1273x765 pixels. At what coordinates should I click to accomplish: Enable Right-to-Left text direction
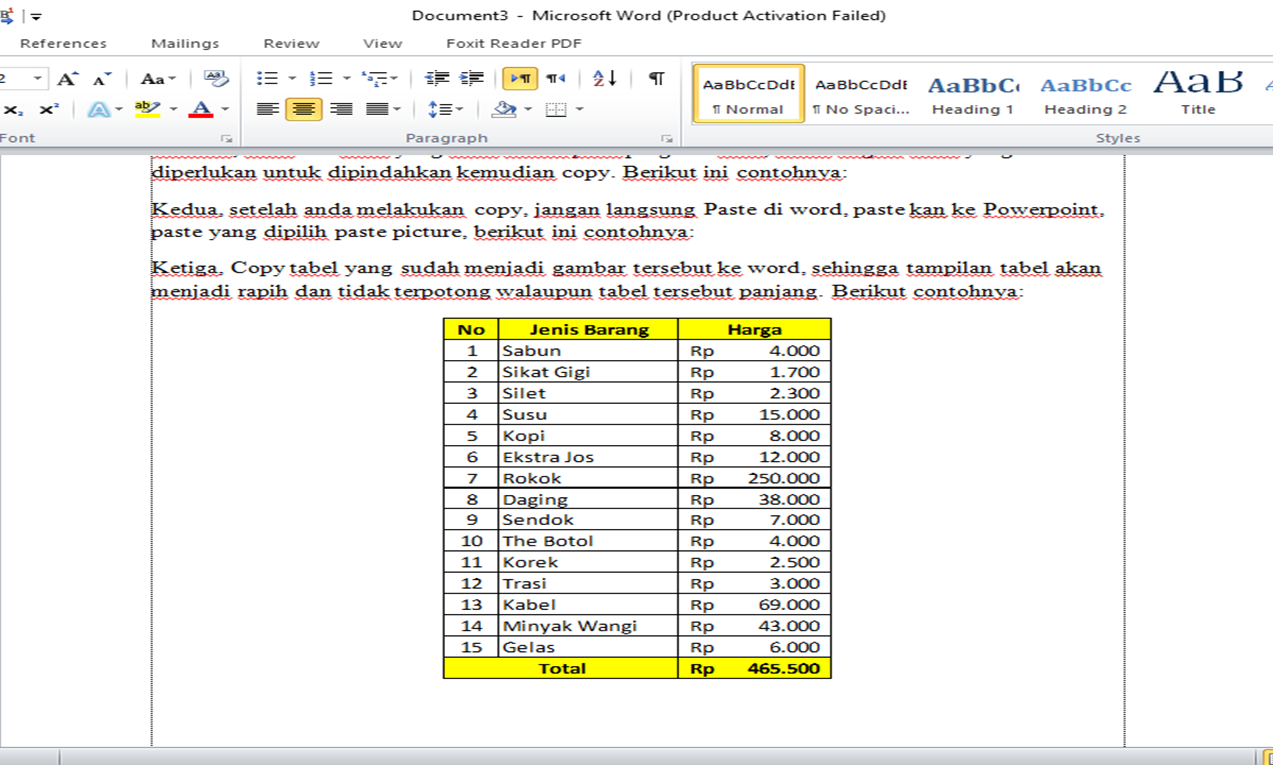pyautogui.click(x=556, y=78)
